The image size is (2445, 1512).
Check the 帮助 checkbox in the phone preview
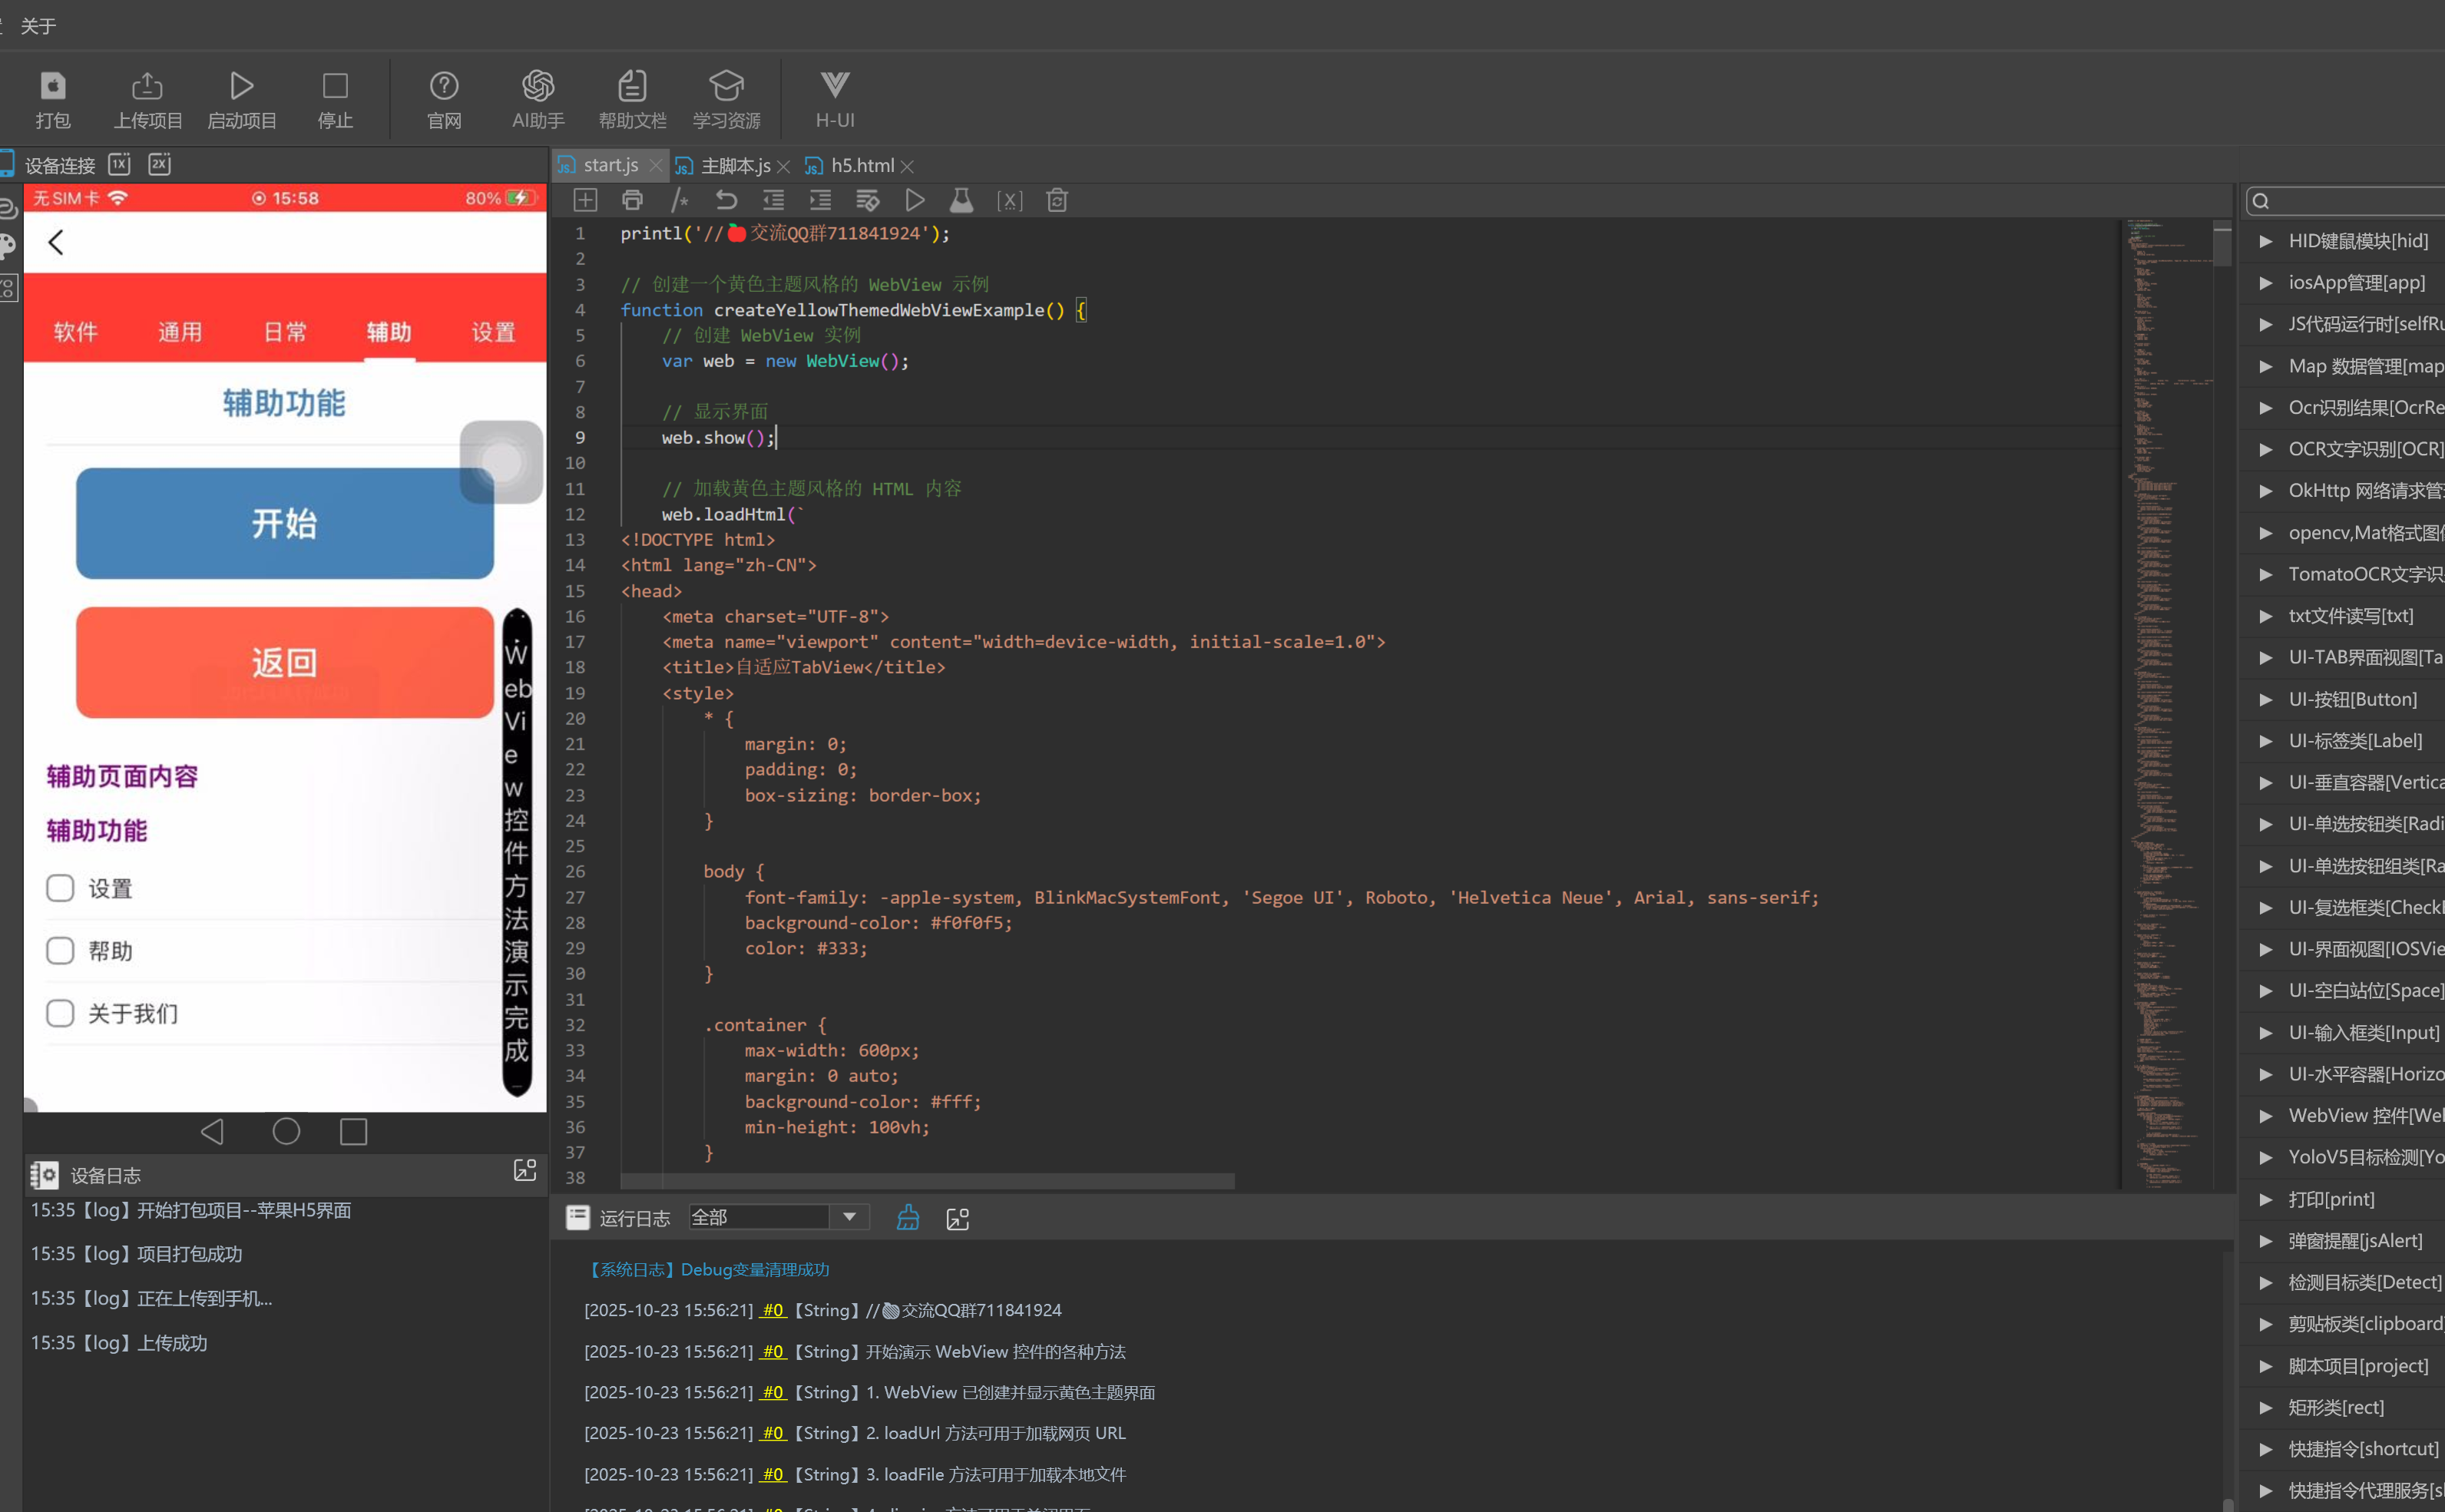60,950
